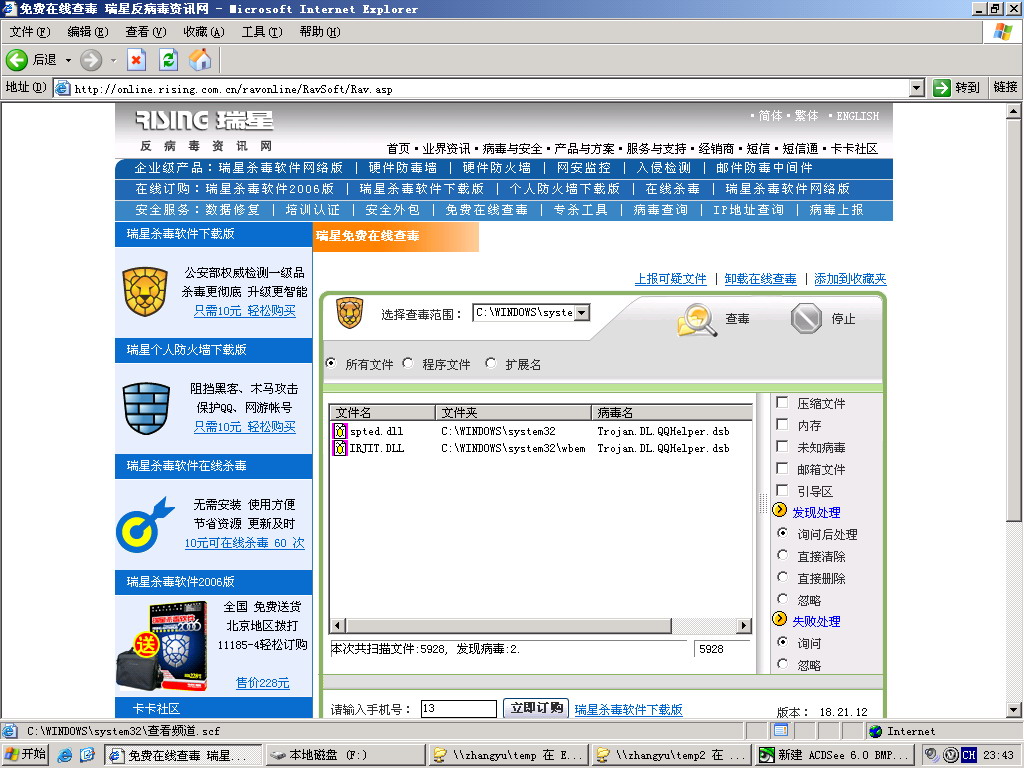The image size is (1024, 768).
Task: Select the 程序文件 radio button
Action: pos(408,362)
